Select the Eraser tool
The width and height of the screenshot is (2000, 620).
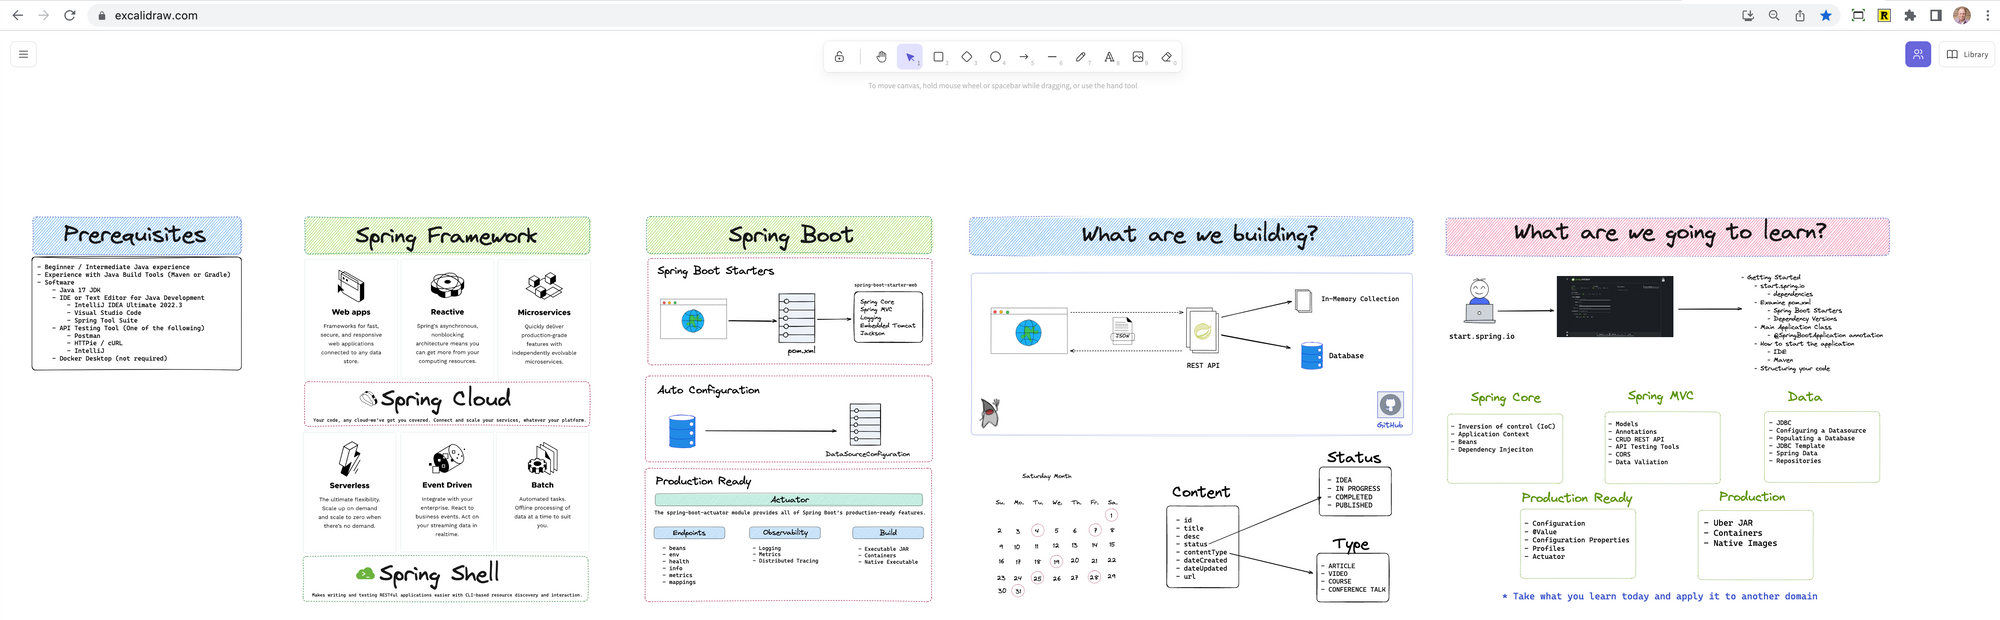click(x=1166, y=57)
